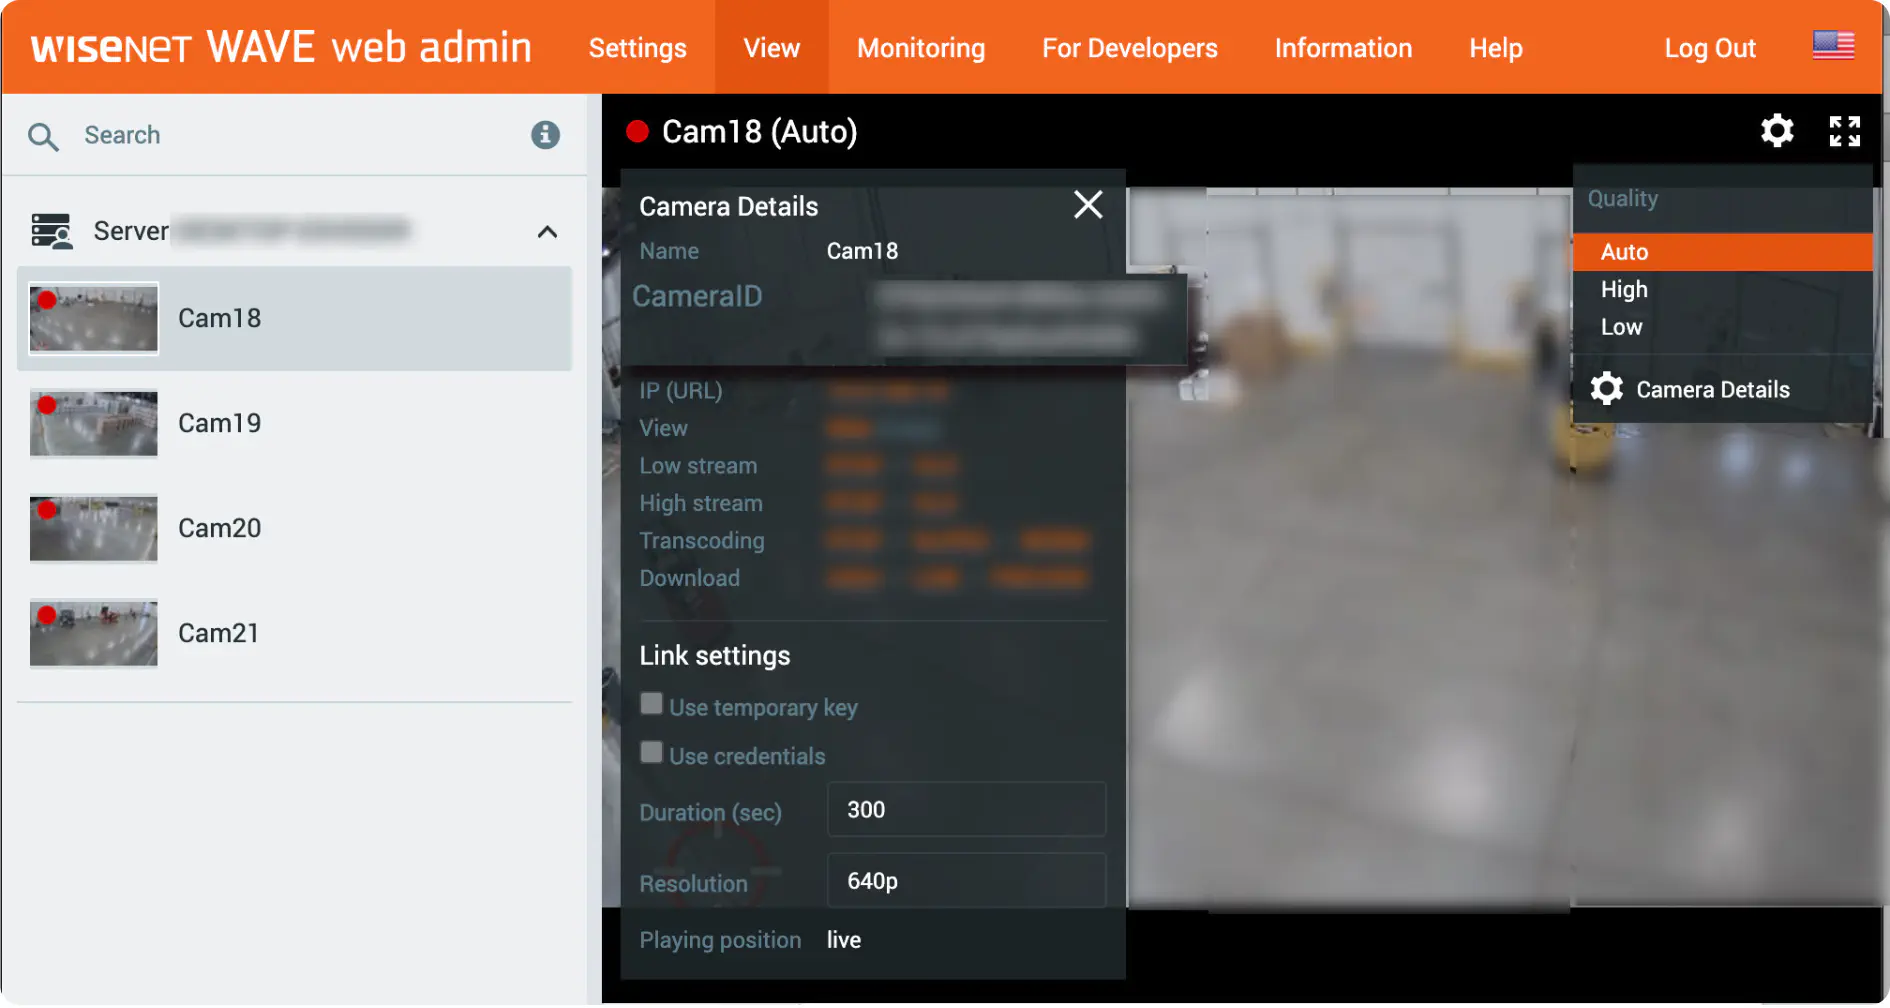Collapse the Server camera list chevron
This screenshot has width=1890, height=1008.
(547, 232)
